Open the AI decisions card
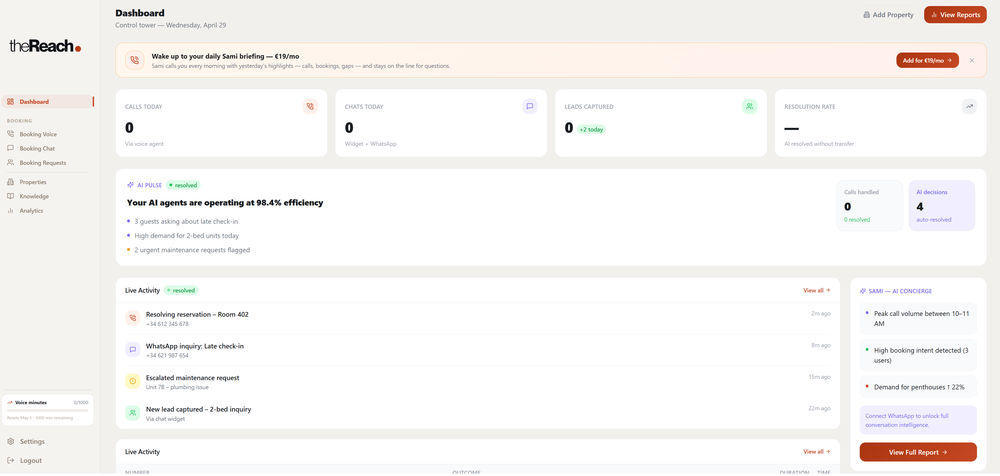This screenshot has height=476, width=1000. tap(941, 205)
